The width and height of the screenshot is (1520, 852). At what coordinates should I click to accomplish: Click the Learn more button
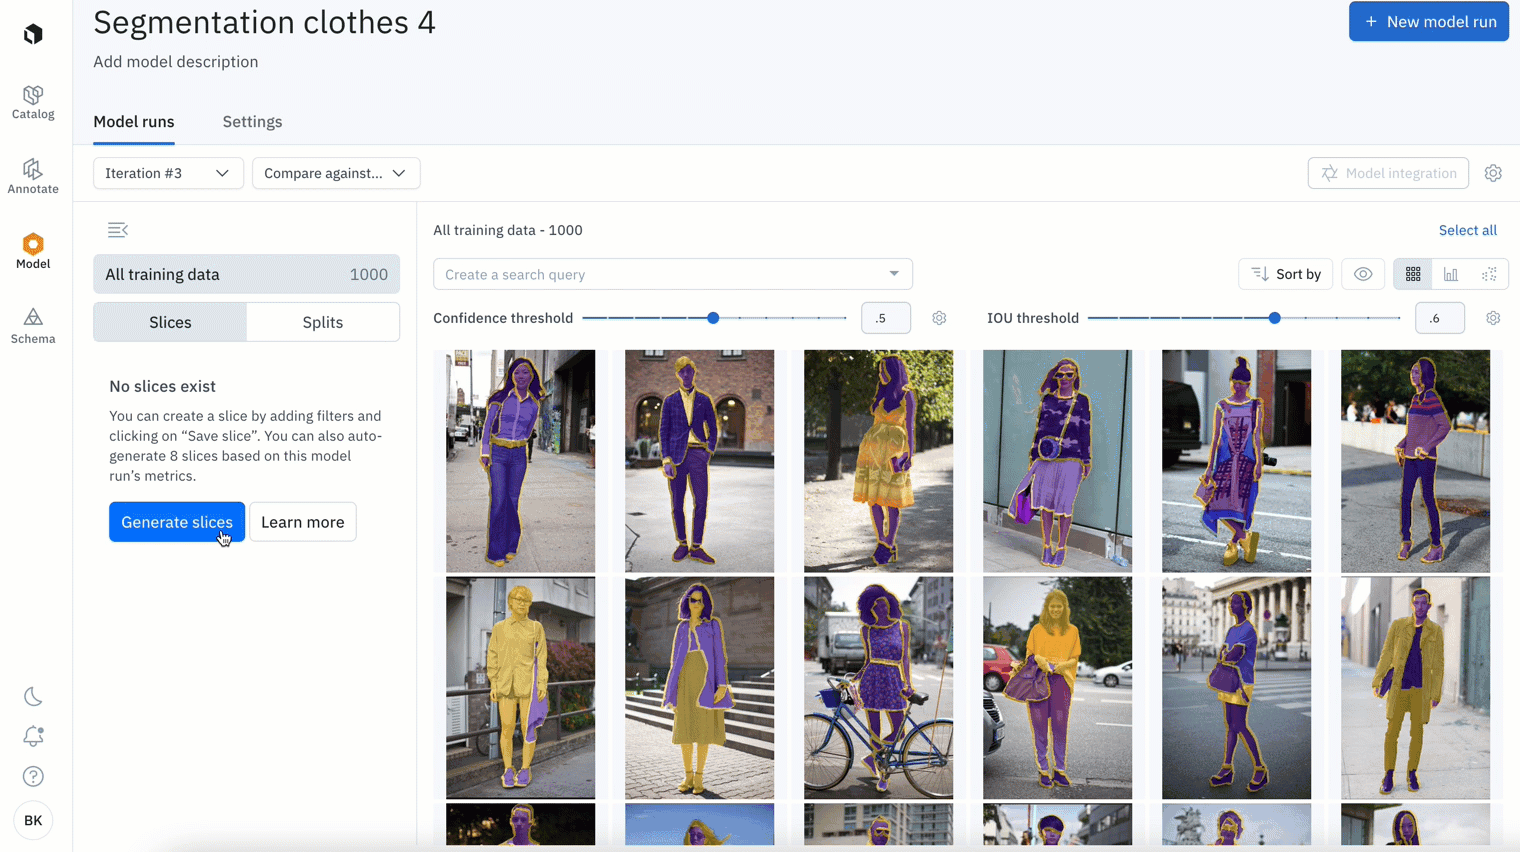point(302,522)
